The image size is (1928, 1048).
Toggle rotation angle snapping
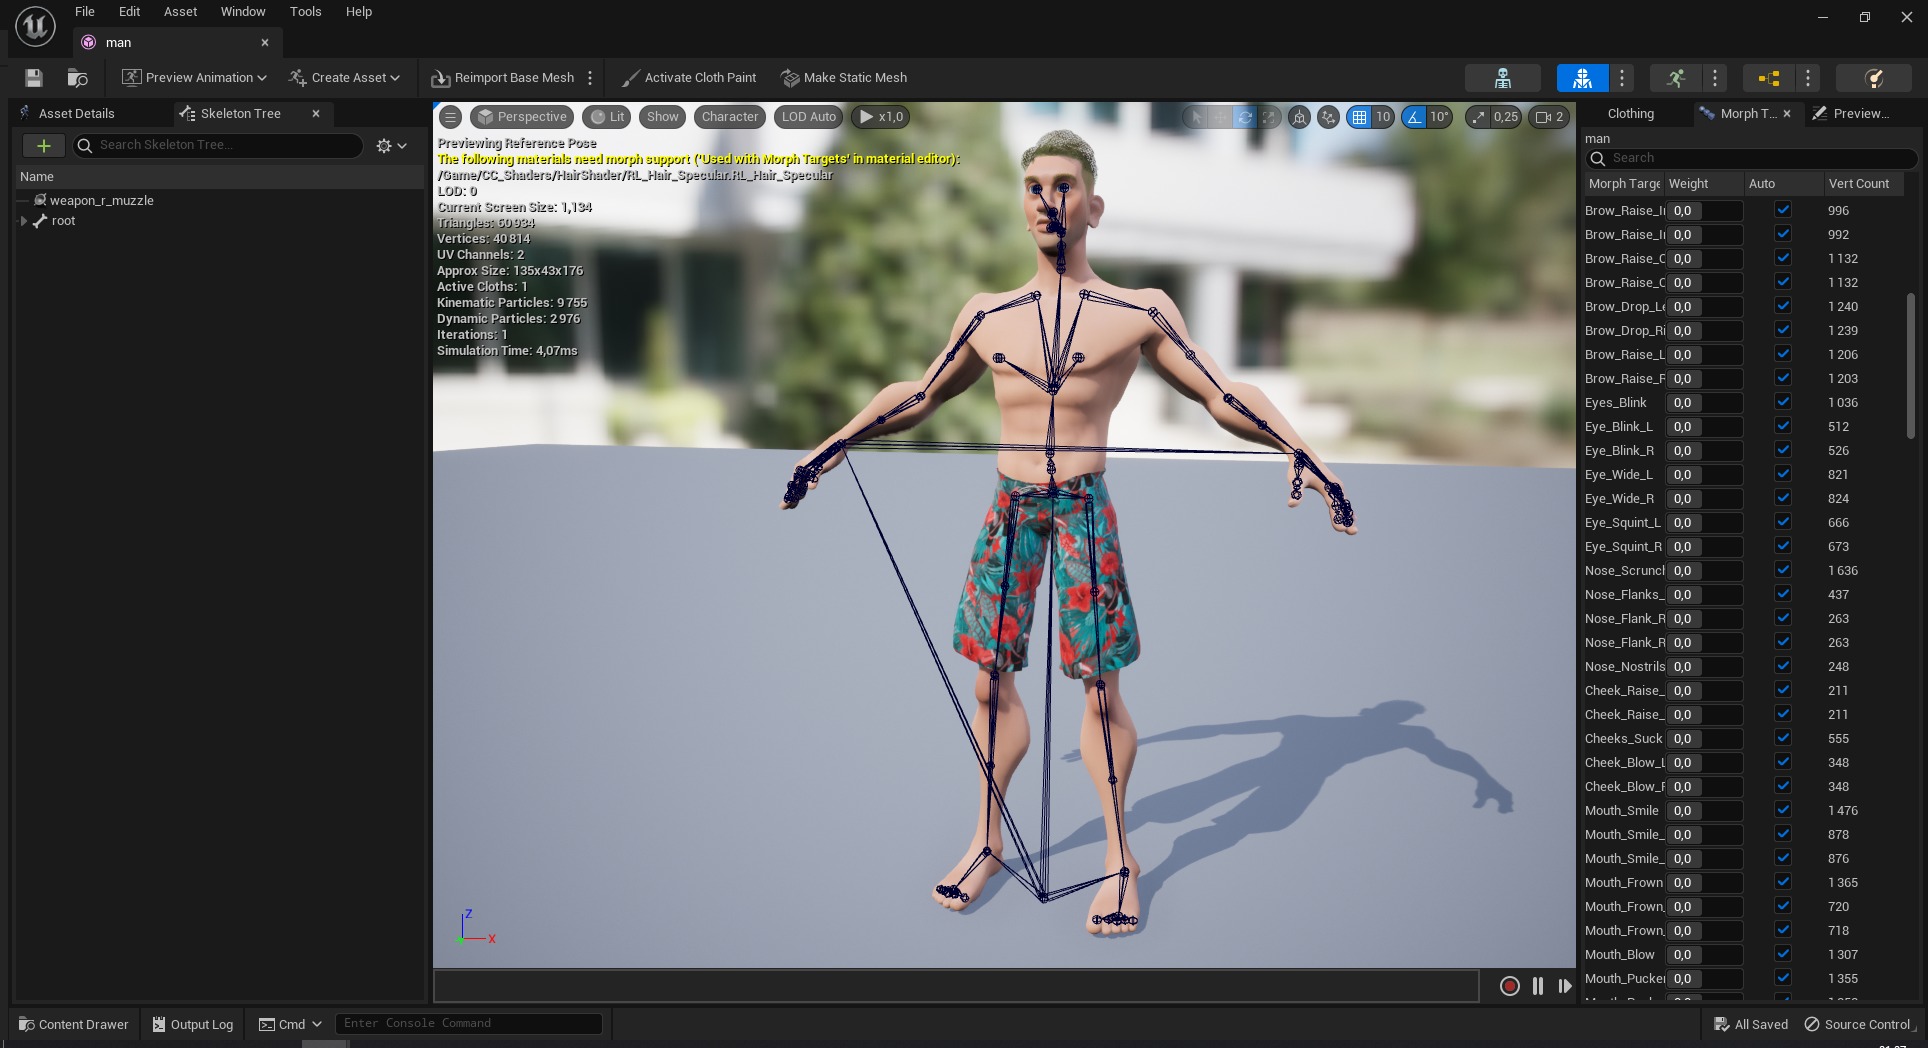click(x=1414, y=117)
